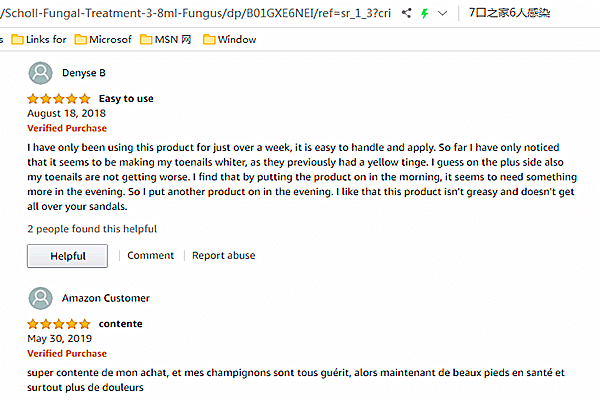Click Denyse B's profile avatar
600x400 pixels.
tap(40, 73)
